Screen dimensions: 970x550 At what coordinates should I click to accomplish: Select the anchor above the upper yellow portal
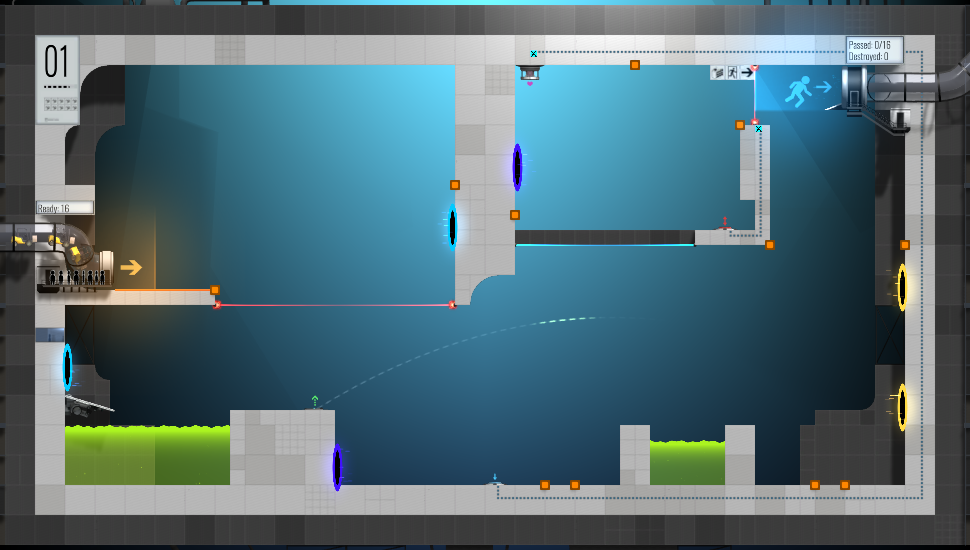click(x=904, y=245)
